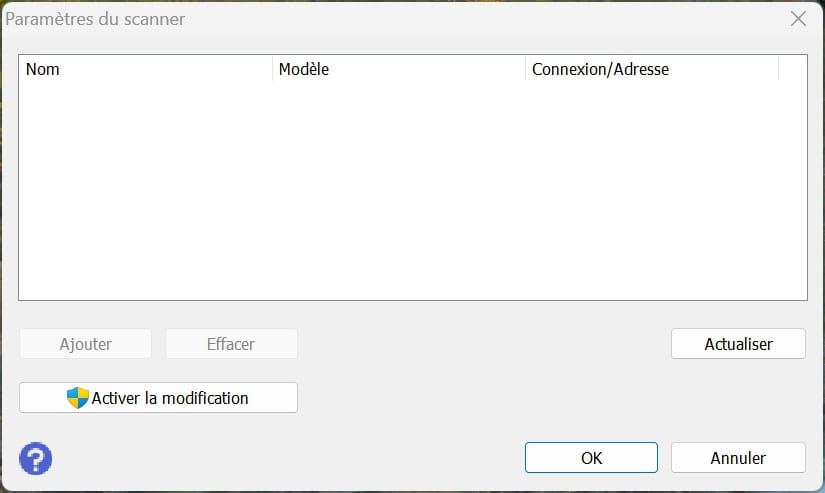Click the divider right of the Connexion/Adresse header
825x493 pixels.
pos(779,69)
